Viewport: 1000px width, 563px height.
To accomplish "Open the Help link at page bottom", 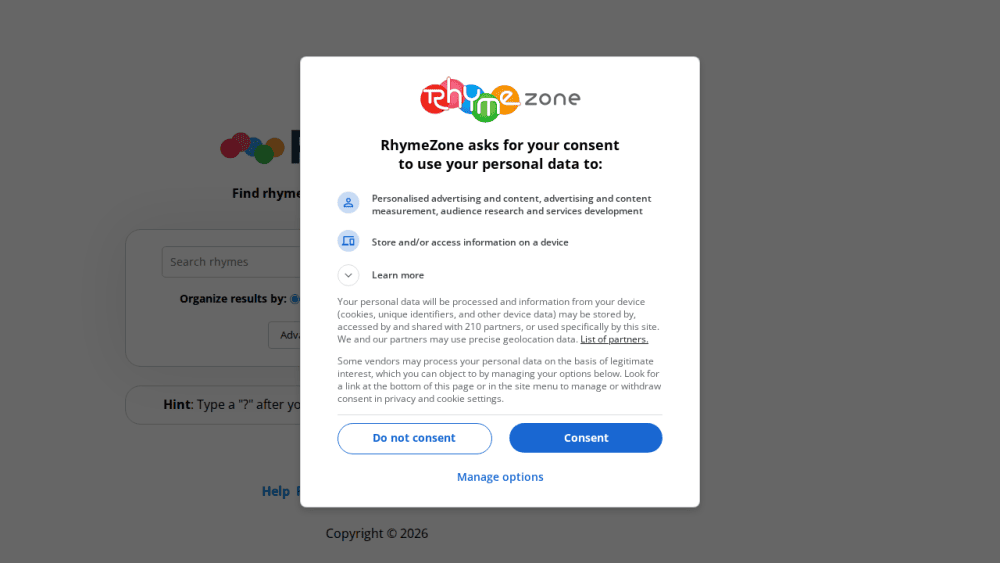I will click(x=276, y=492).
